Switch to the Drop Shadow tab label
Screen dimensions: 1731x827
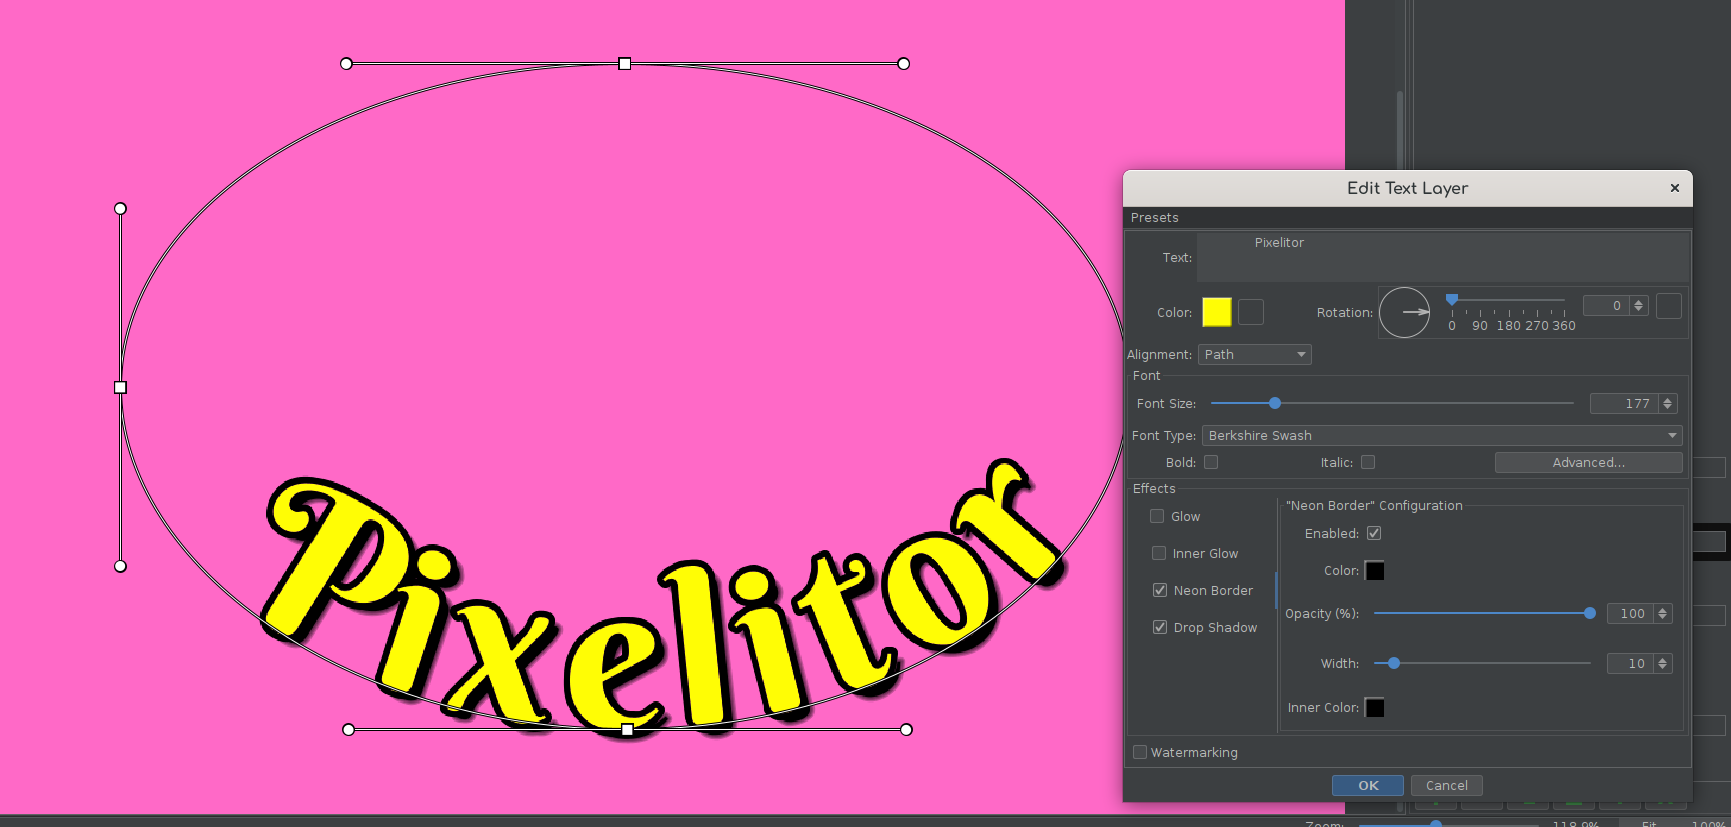pos(1215,628)
